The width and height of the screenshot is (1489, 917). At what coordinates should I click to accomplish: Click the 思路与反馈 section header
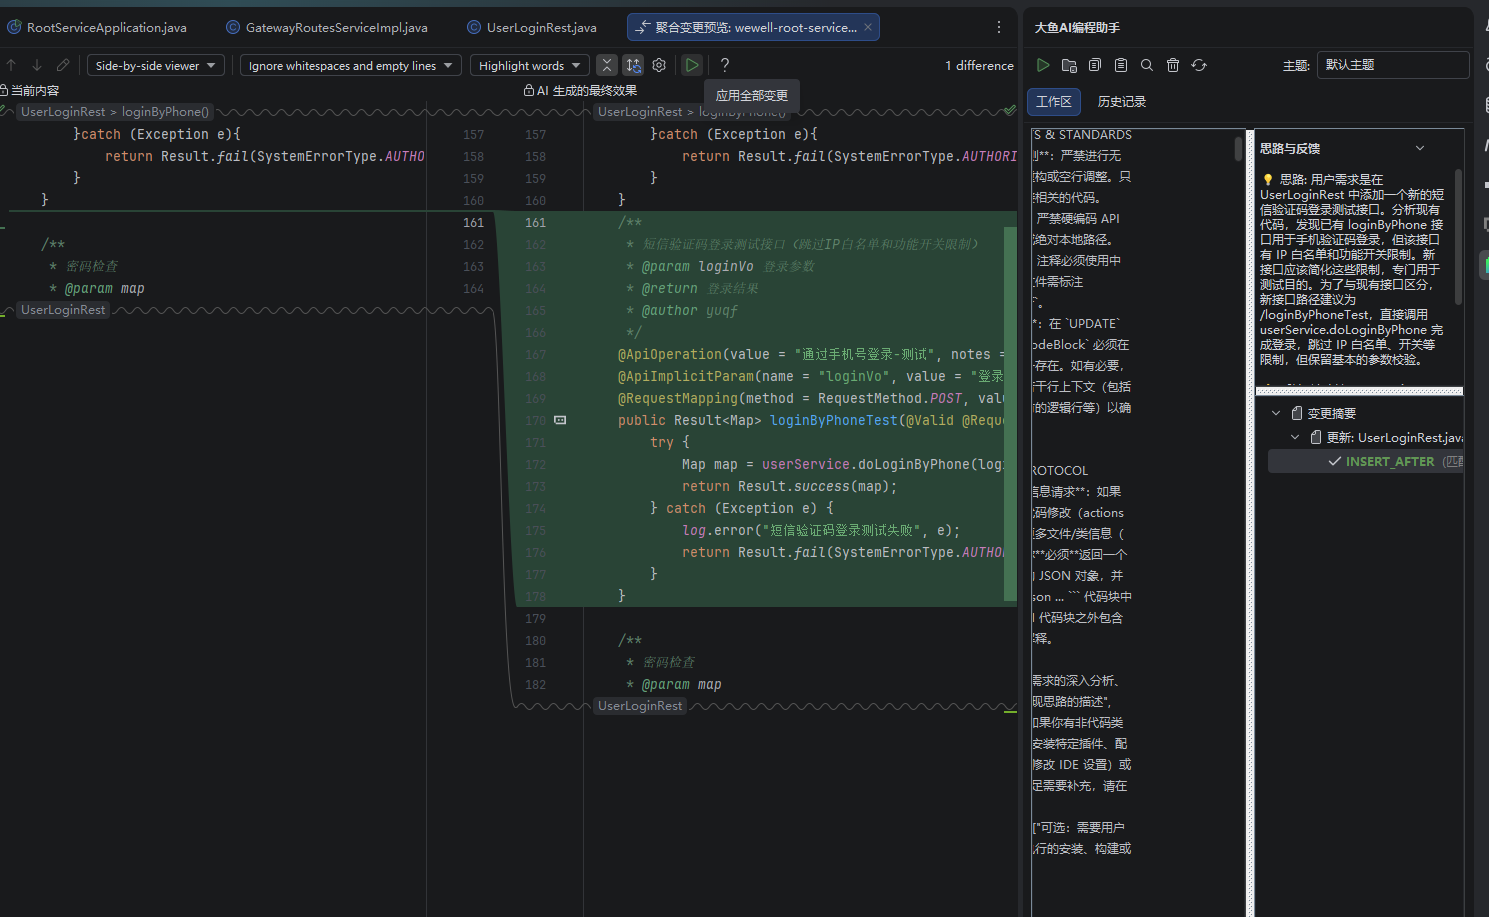click(x=1290, y=149)
